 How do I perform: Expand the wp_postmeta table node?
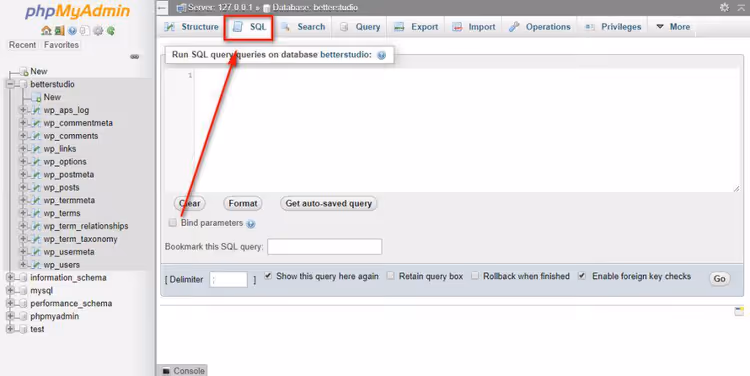click(x=22, y=174)
